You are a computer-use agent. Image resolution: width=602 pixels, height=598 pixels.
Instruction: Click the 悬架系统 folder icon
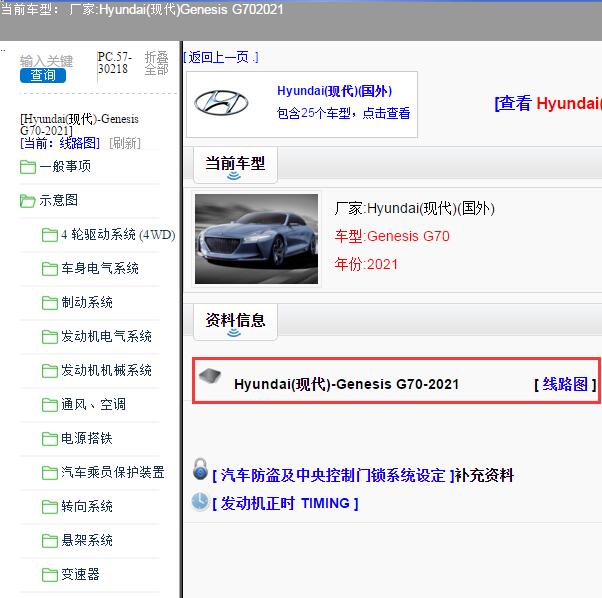pyautogui.click(x=50, y=540)
